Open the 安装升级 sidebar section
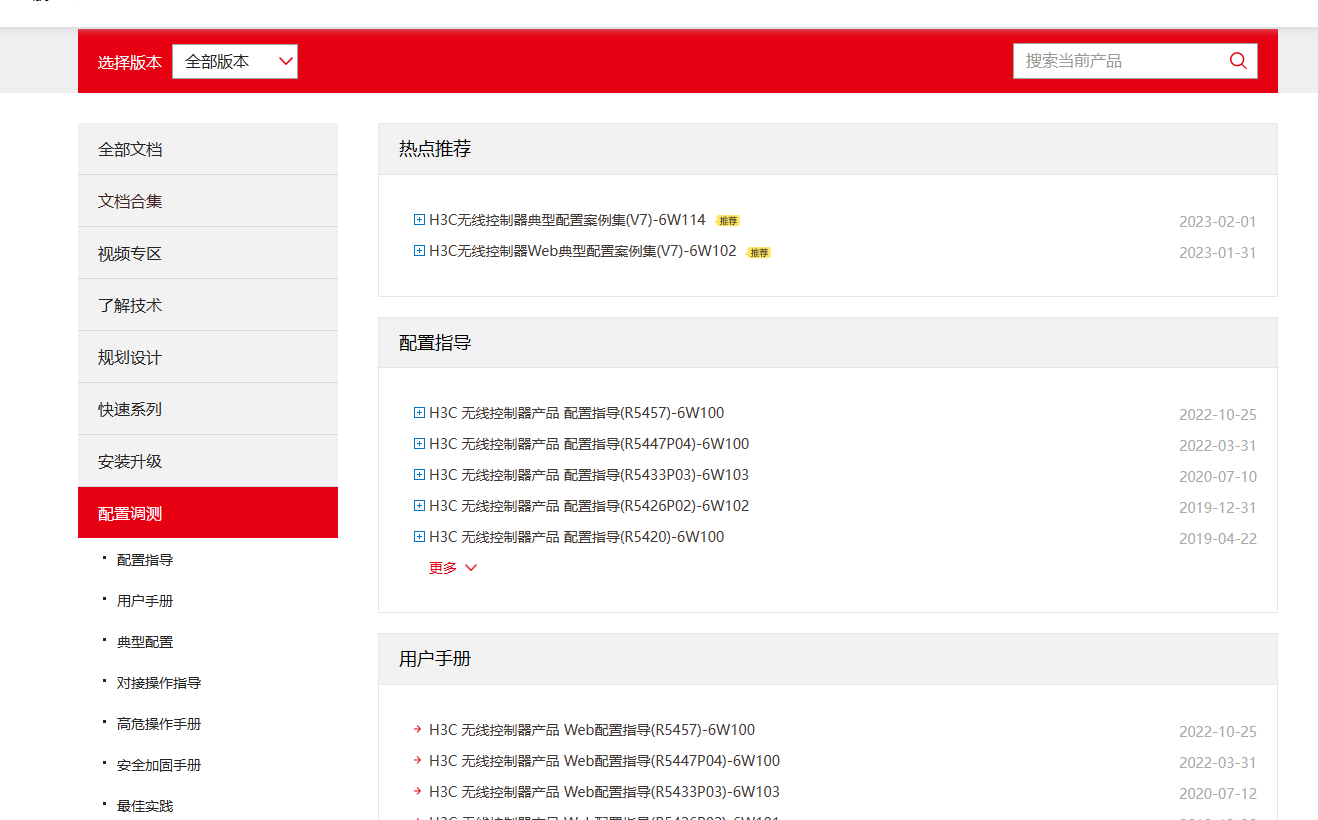The height and width of the screenshot is (820, 1318). pyautogui.click(x=208, y=461)
